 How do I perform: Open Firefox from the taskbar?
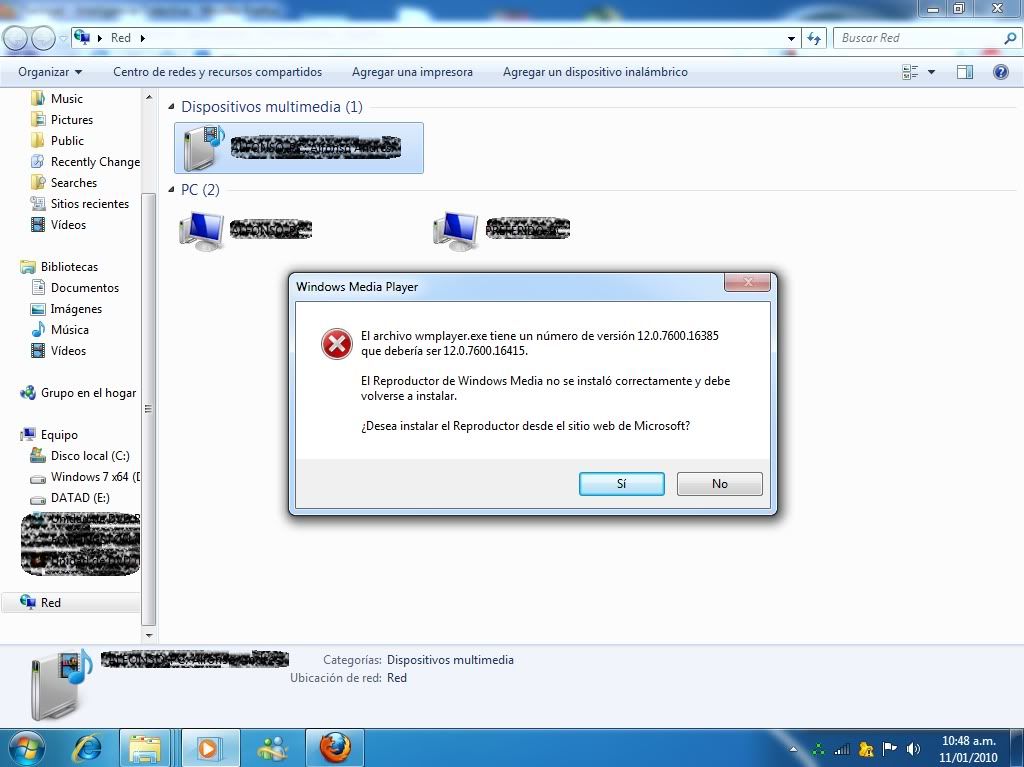334,748
